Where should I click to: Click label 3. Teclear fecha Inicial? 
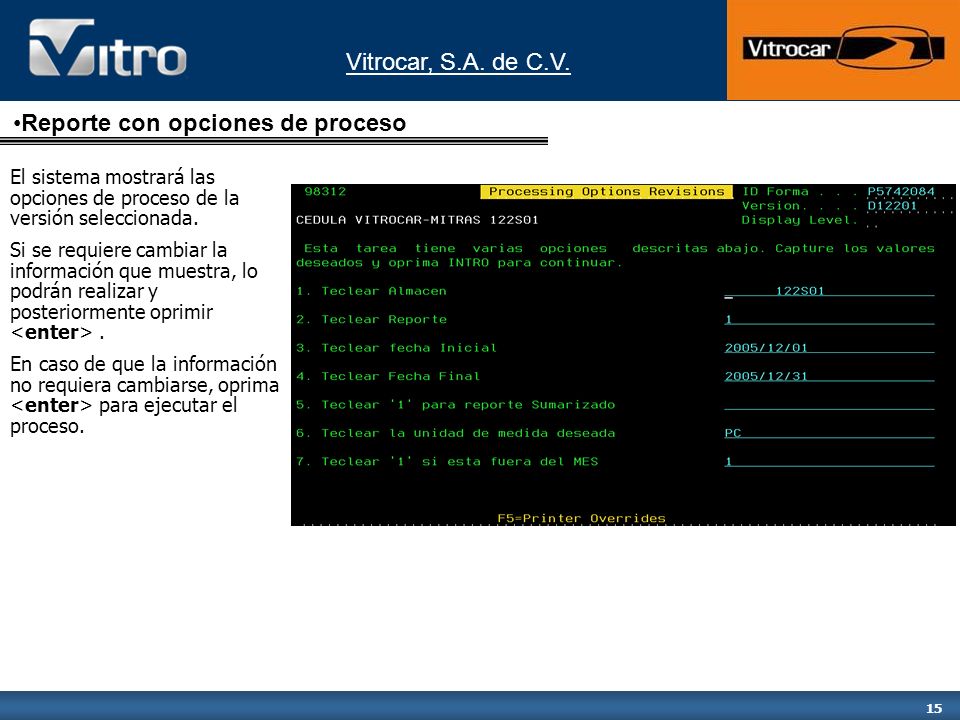tap(396, 348)
